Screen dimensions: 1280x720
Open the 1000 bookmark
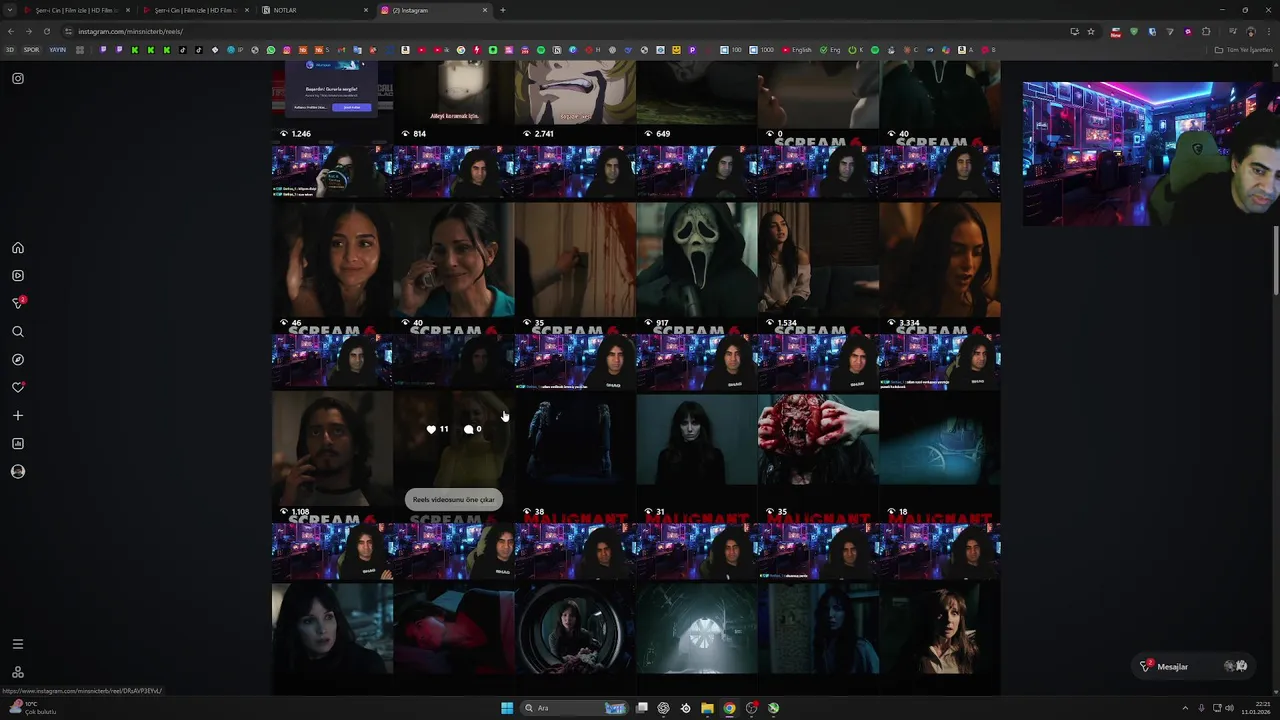(761, 50)
